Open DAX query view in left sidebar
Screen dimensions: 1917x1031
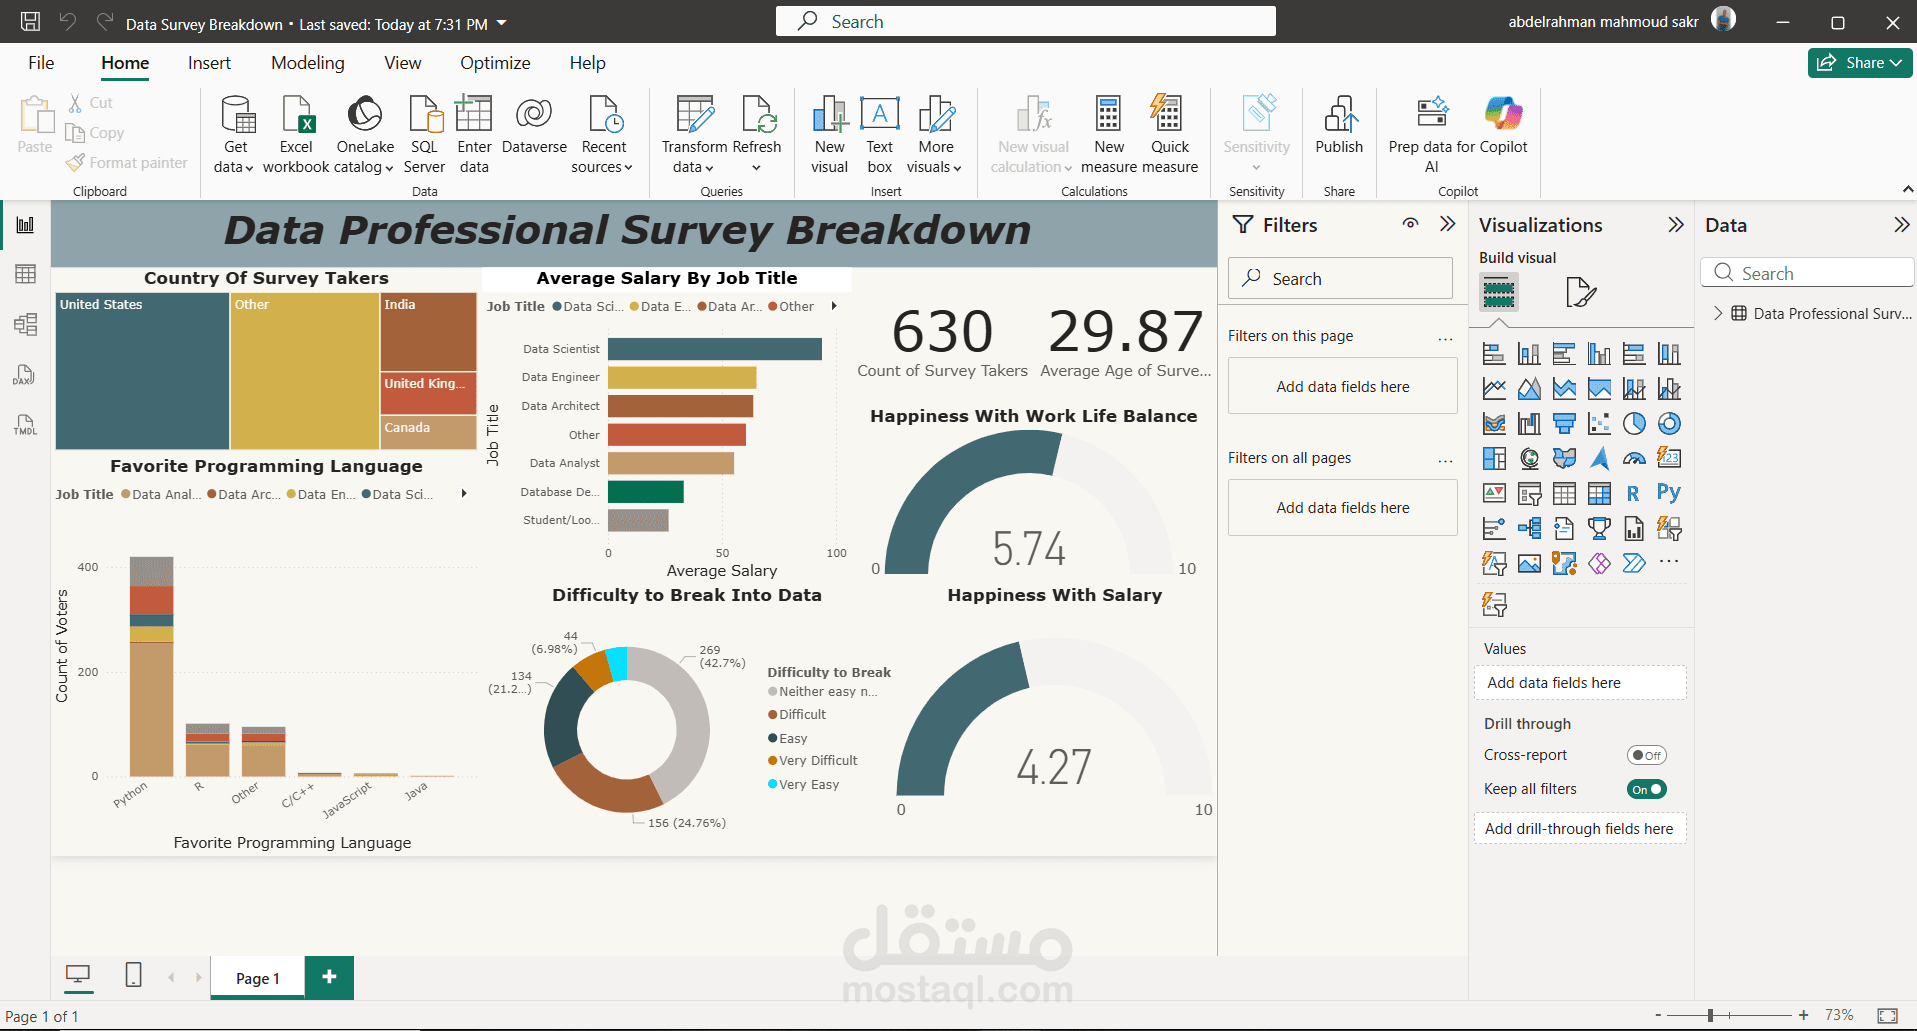[25, 375]
